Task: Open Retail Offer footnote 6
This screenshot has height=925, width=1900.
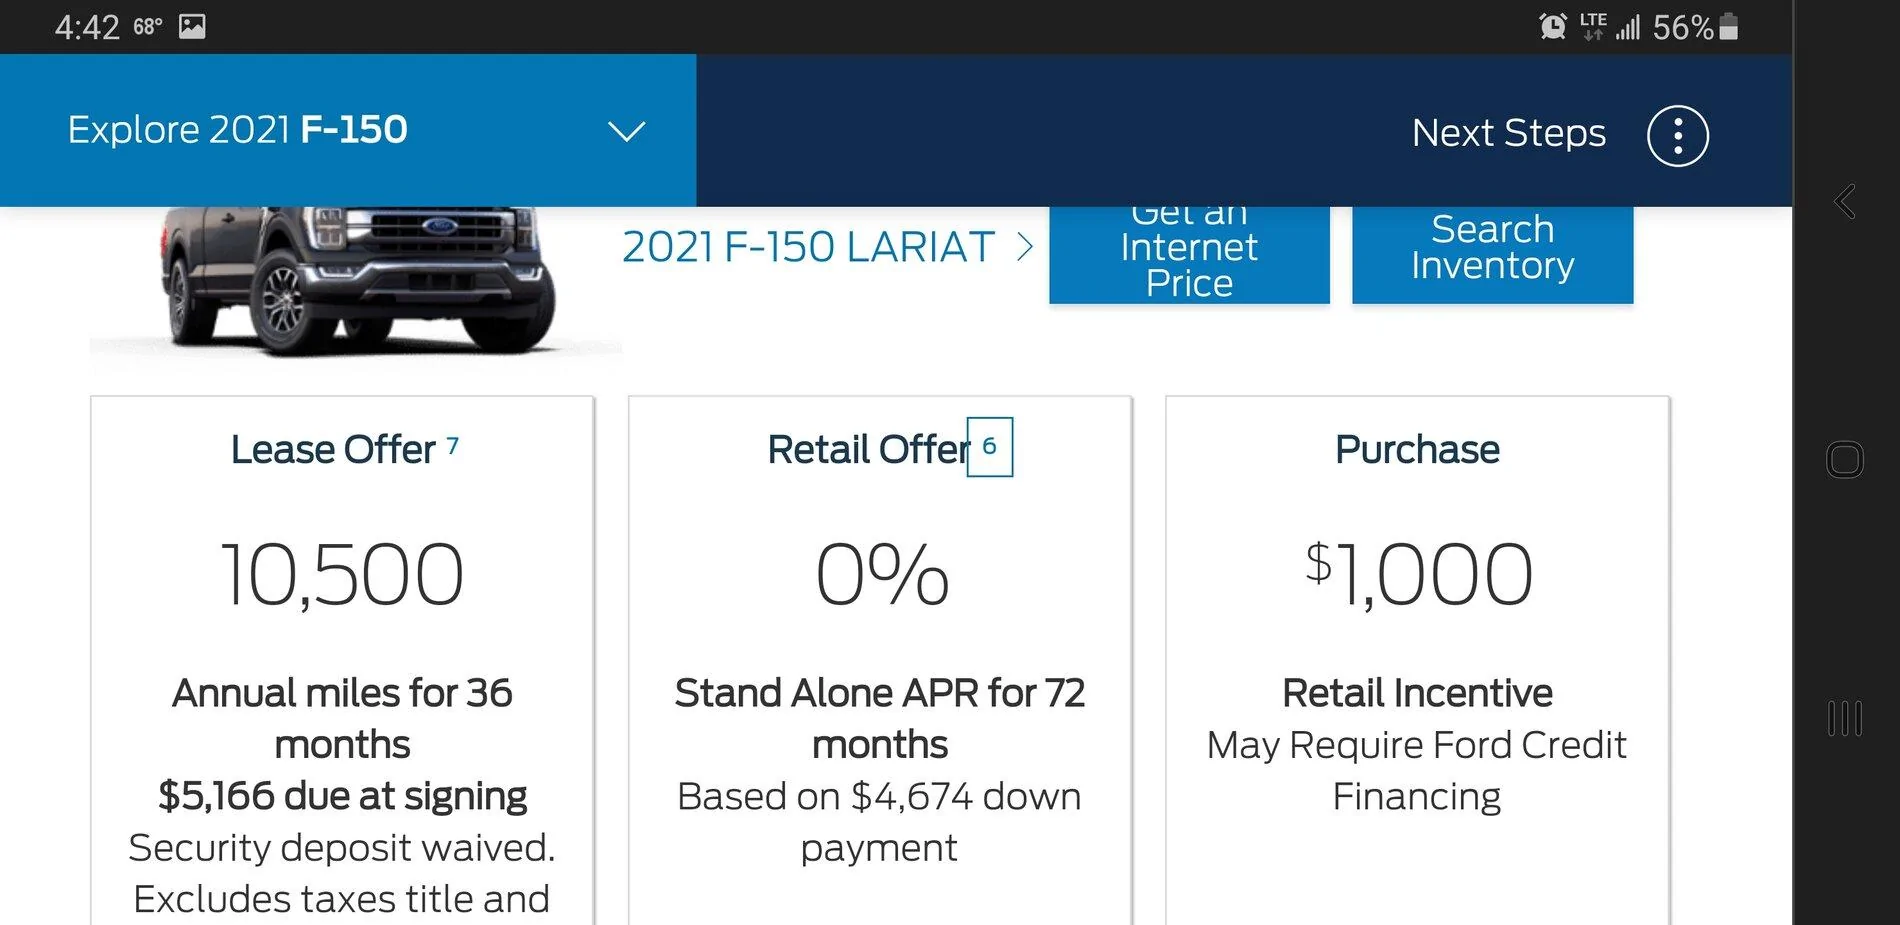Action: (x=989, y=446)
